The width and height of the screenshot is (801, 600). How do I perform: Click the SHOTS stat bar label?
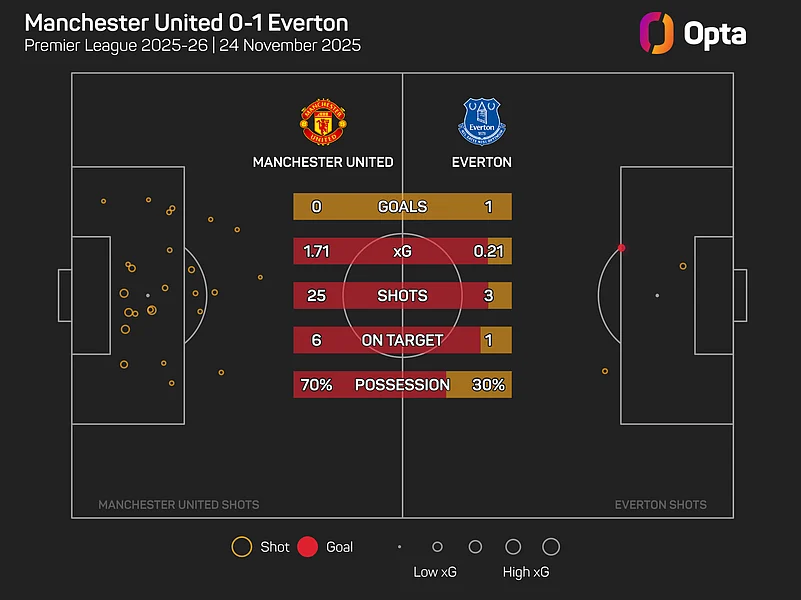[402, 296]
